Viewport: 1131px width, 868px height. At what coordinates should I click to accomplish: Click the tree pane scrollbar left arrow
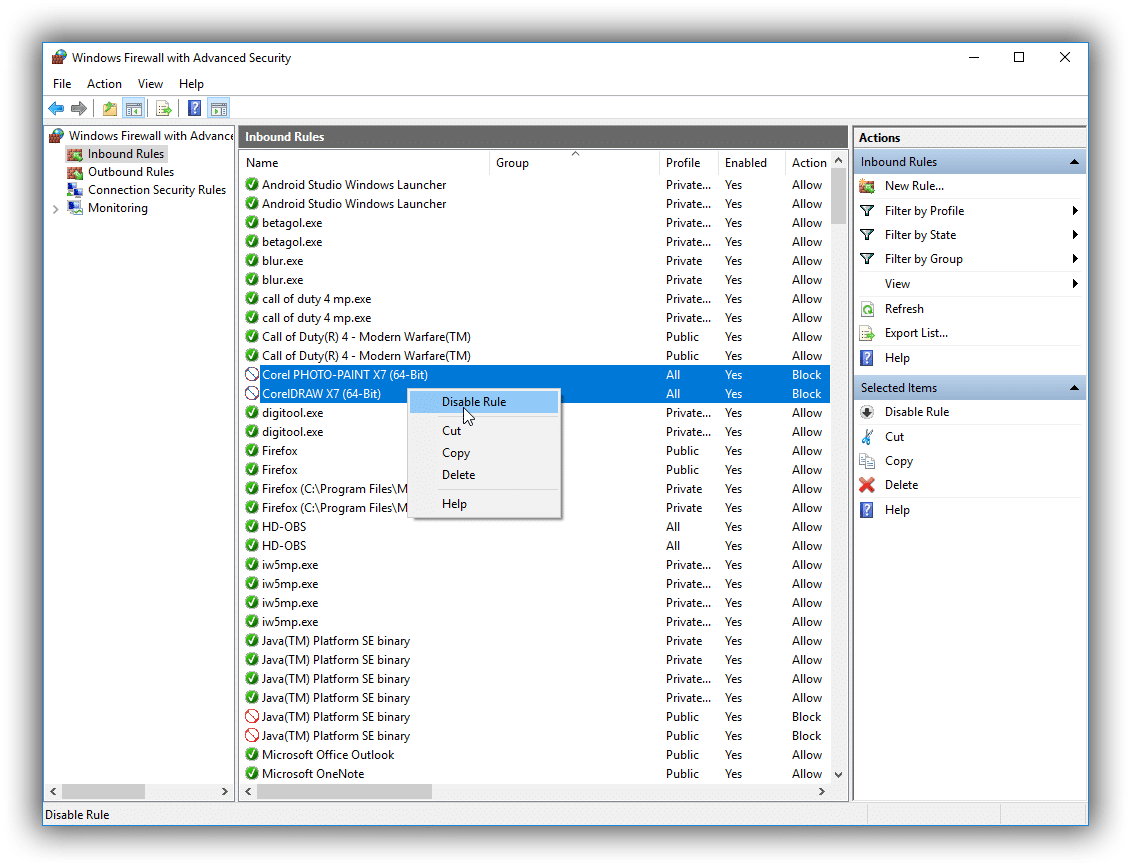(x=53, y=792)
